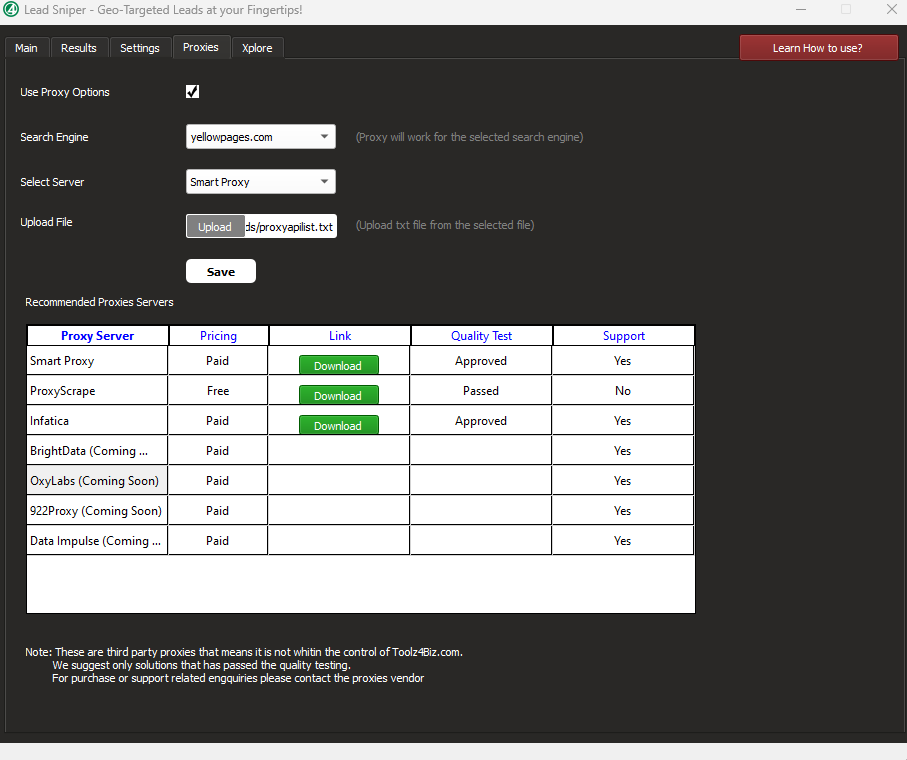Select the BrightData (Coming ... cell
907x760 pixels.
coord(97,451)
